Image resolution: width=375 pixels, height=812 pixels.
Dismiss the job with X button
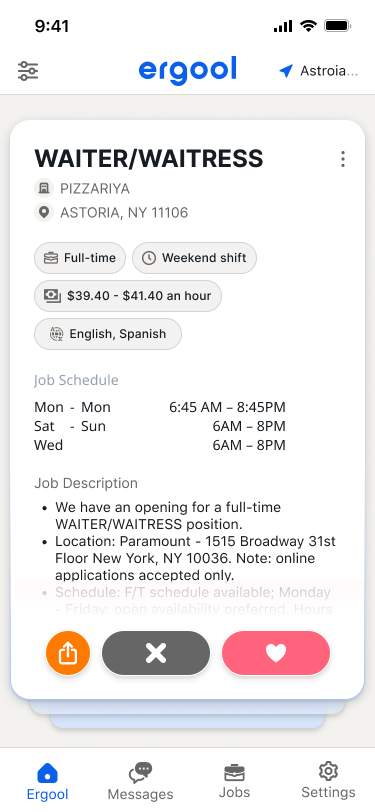tap(156, 654)
